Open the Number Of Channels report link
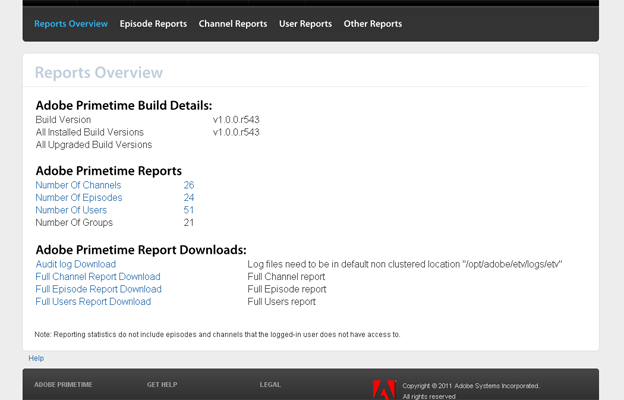 [x=78, y=185]
